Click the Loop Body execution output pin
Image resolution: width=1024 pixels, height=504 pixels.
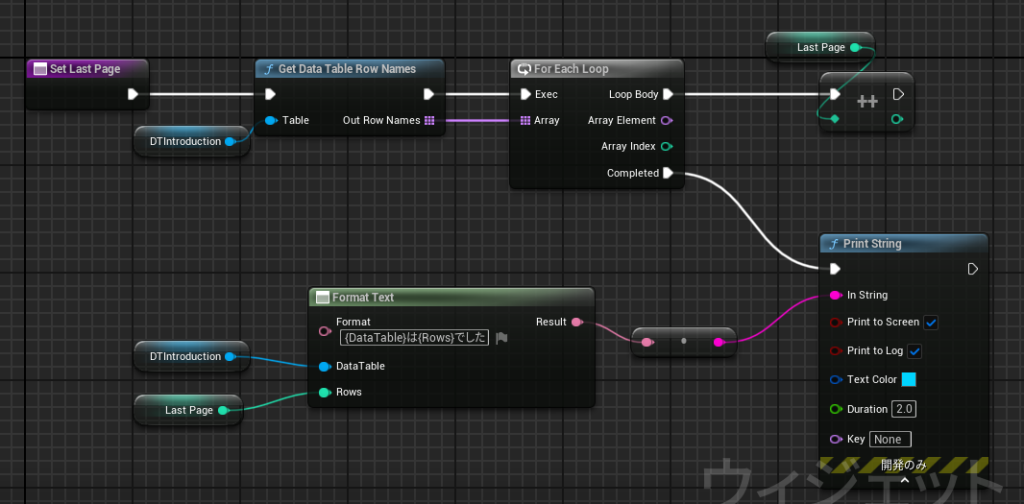(x=668, y=95)
